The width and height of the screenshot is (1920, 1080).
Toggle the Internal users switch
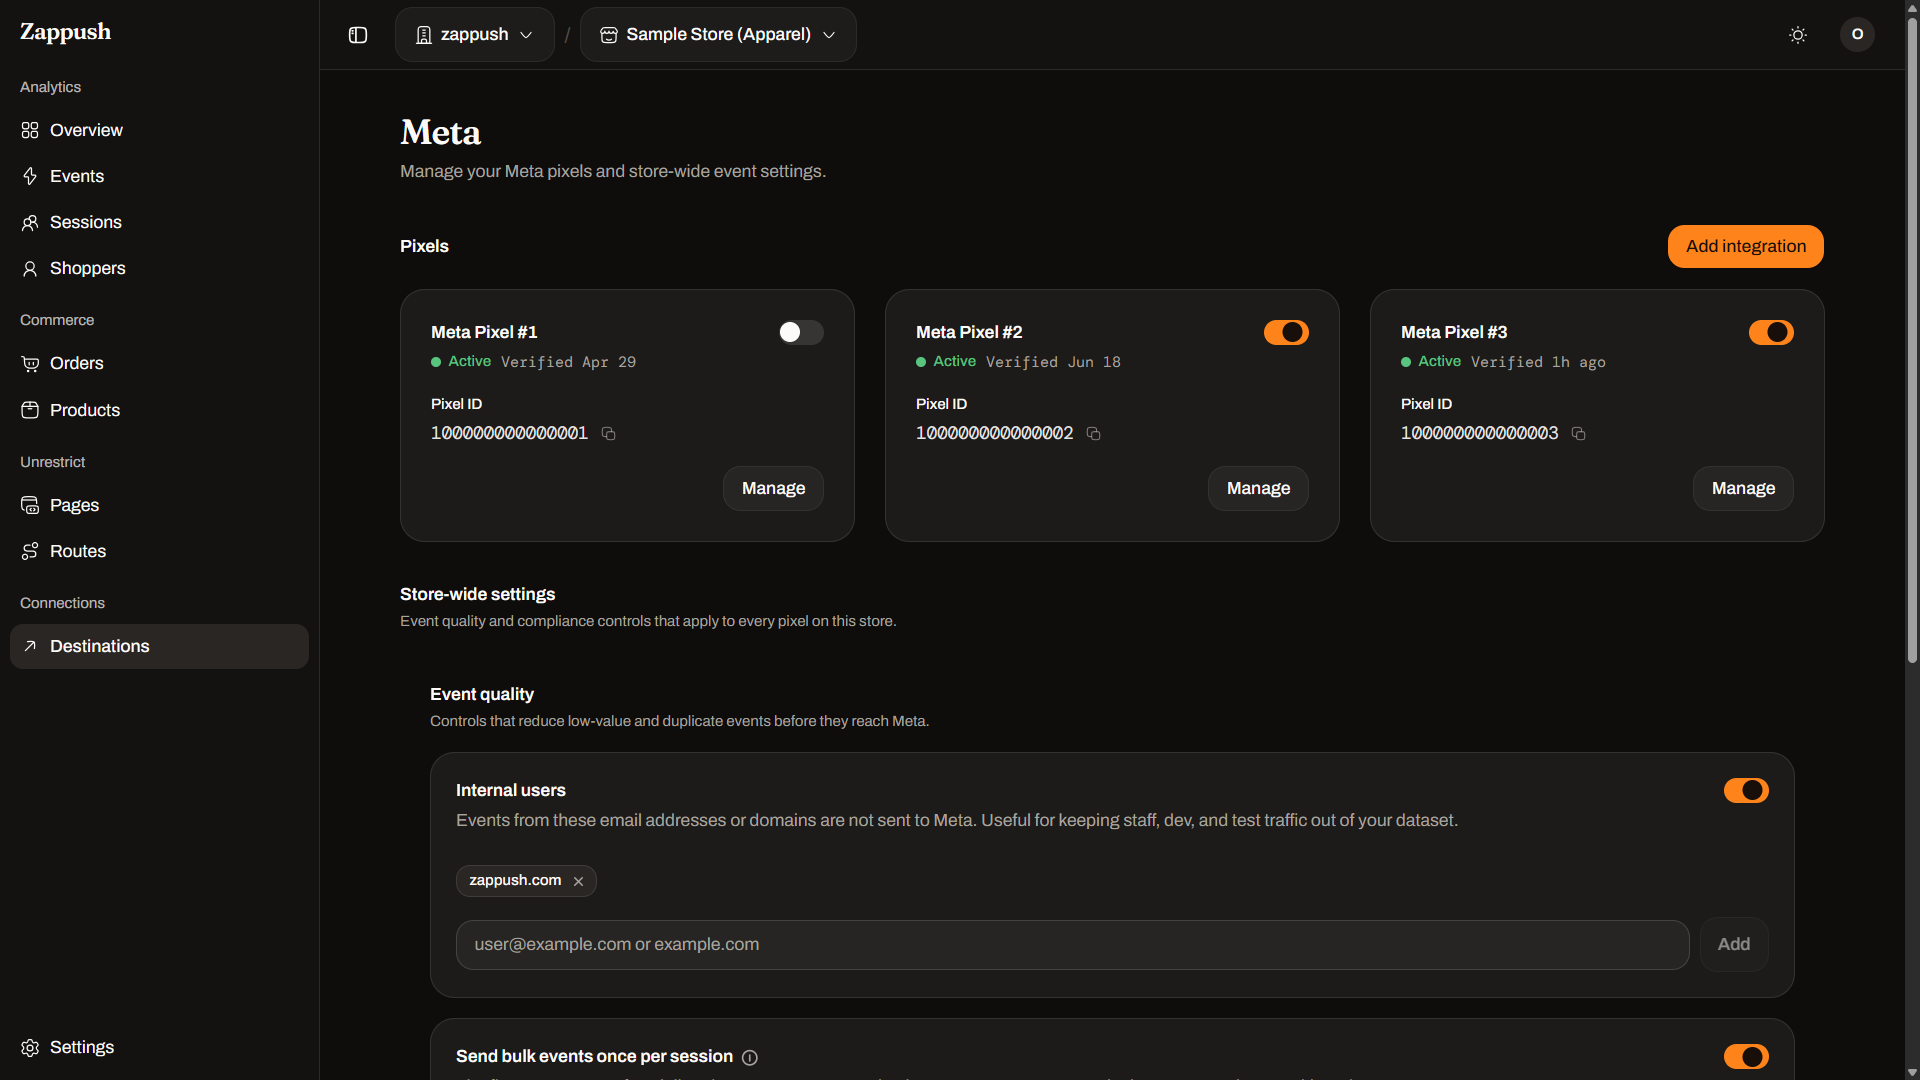pos(1746,791)
